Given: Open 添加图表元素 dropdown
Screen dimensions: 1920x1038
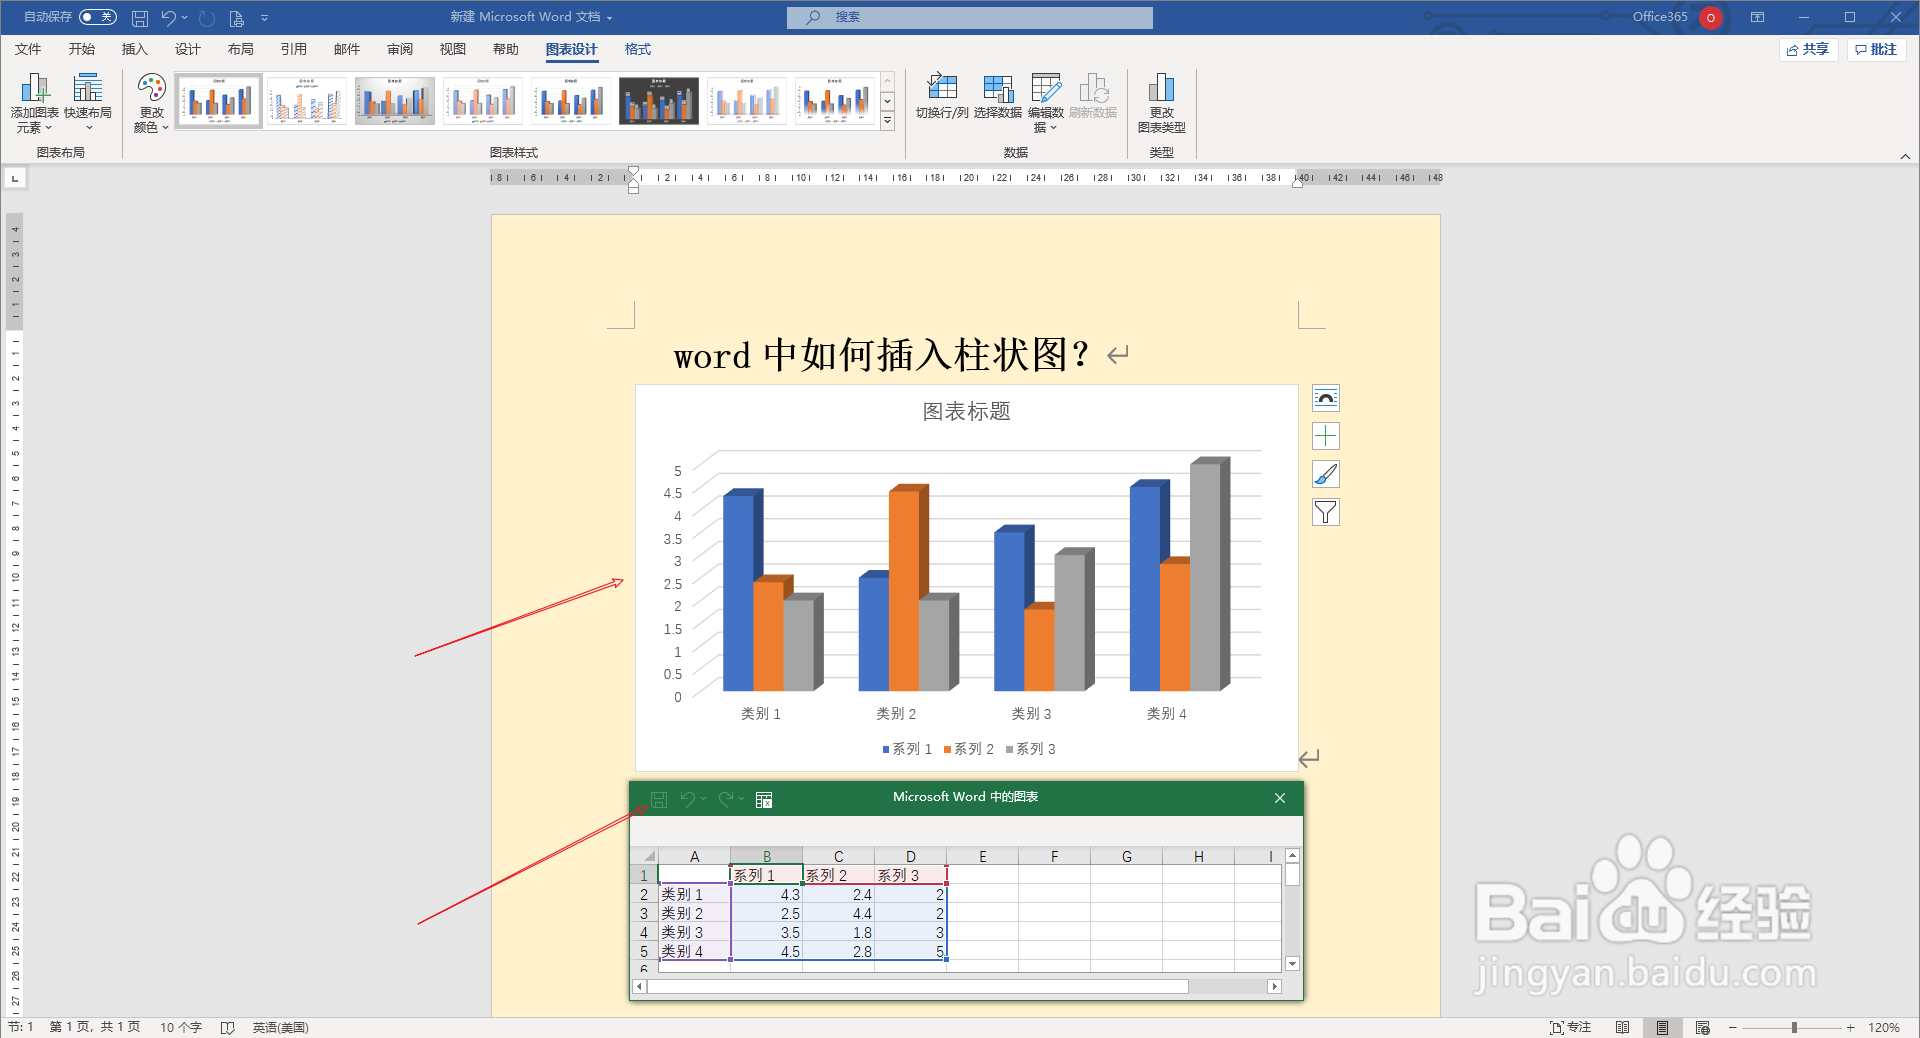Looking at the screenshot, I should pyautogui.click(x=34, y=103).
